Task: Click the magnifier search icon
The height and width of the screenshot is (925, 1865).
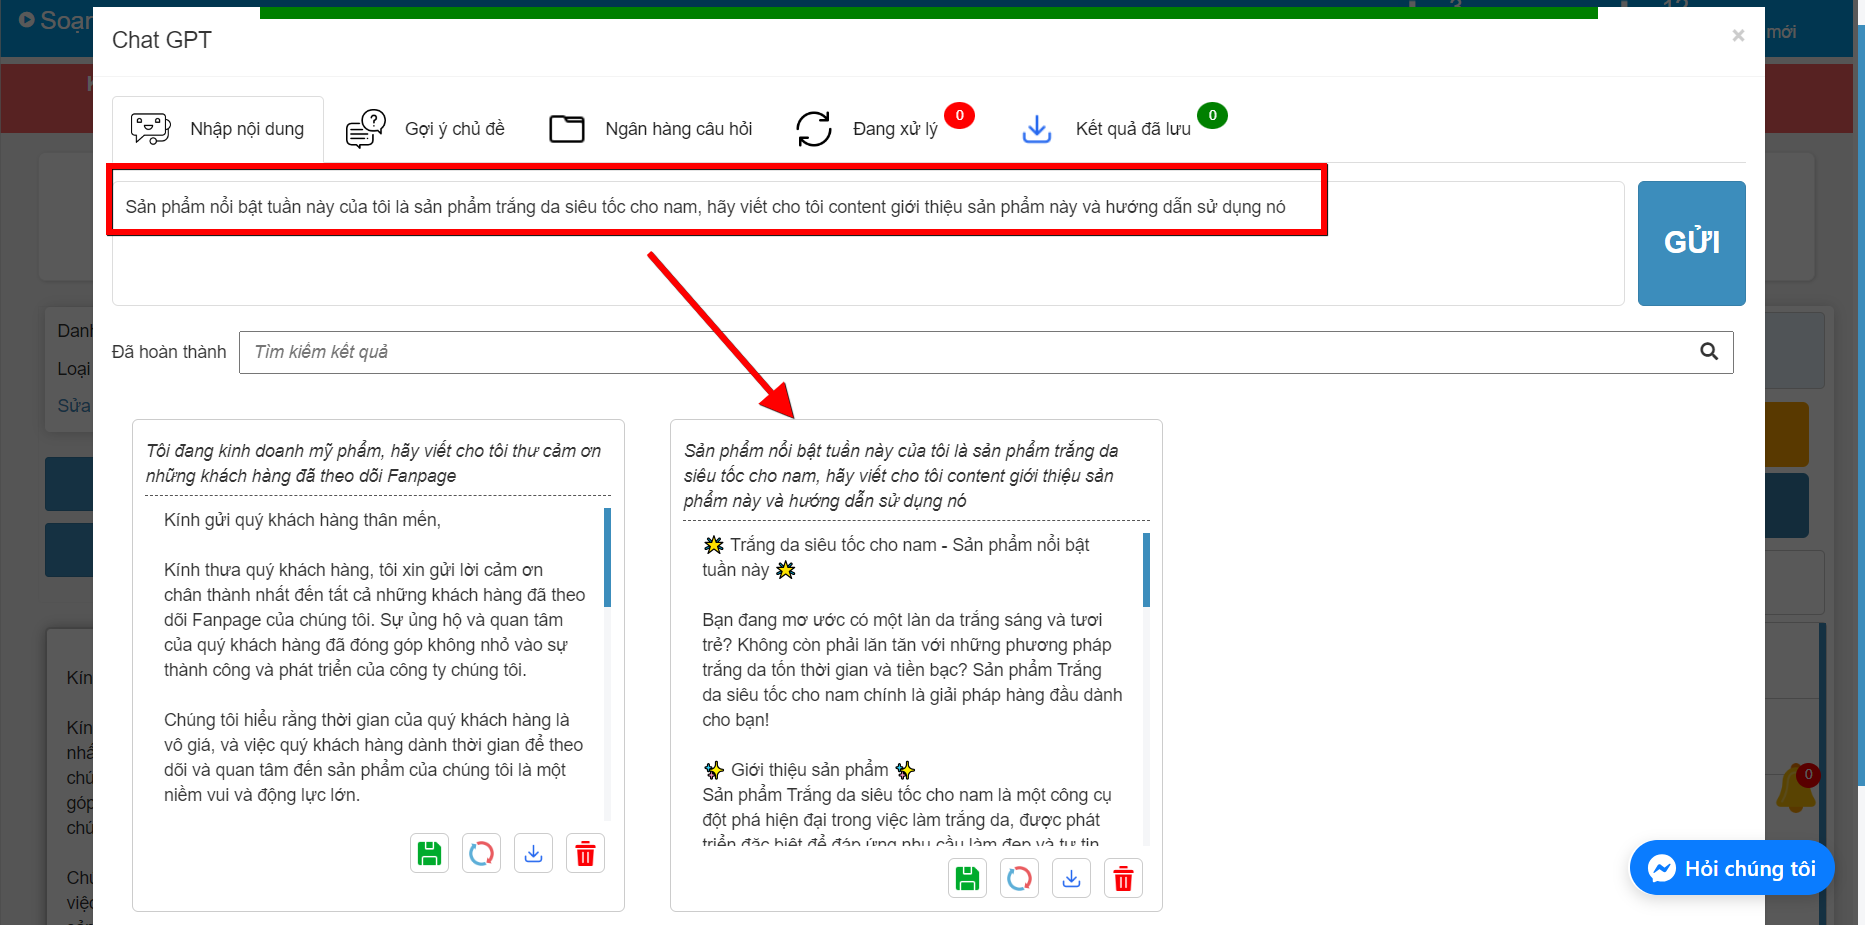Action: (x=1709, y=352)
